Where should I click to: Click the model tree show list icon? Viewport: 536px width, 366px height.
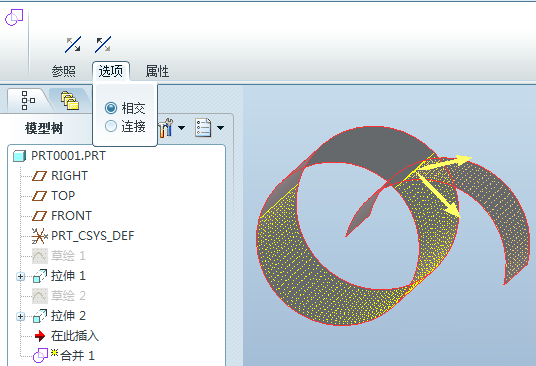[203, 128]
